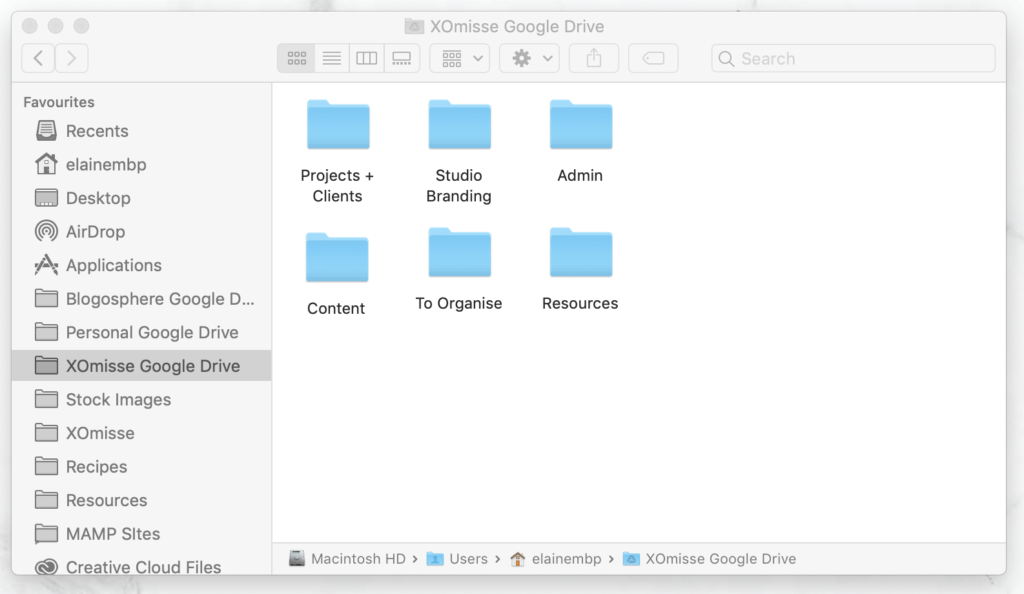This screenshot has width=1024, height=594.
Task: Click Users in the path bar
Action: click(x=457, y=559)
